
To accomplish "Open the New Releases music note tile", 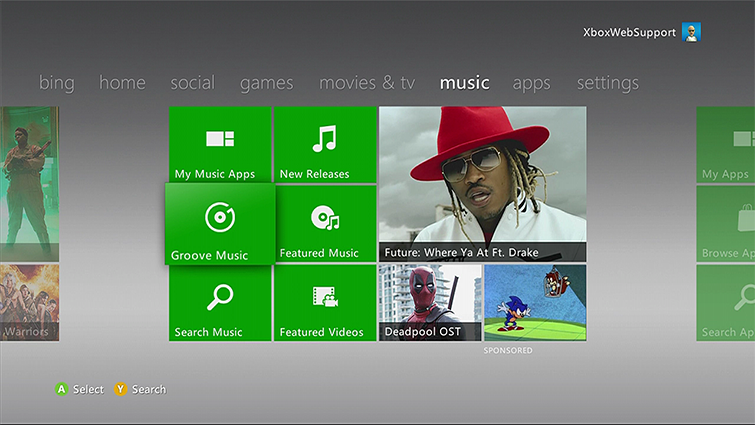I will pyautogui.click(x=324, y=145).
